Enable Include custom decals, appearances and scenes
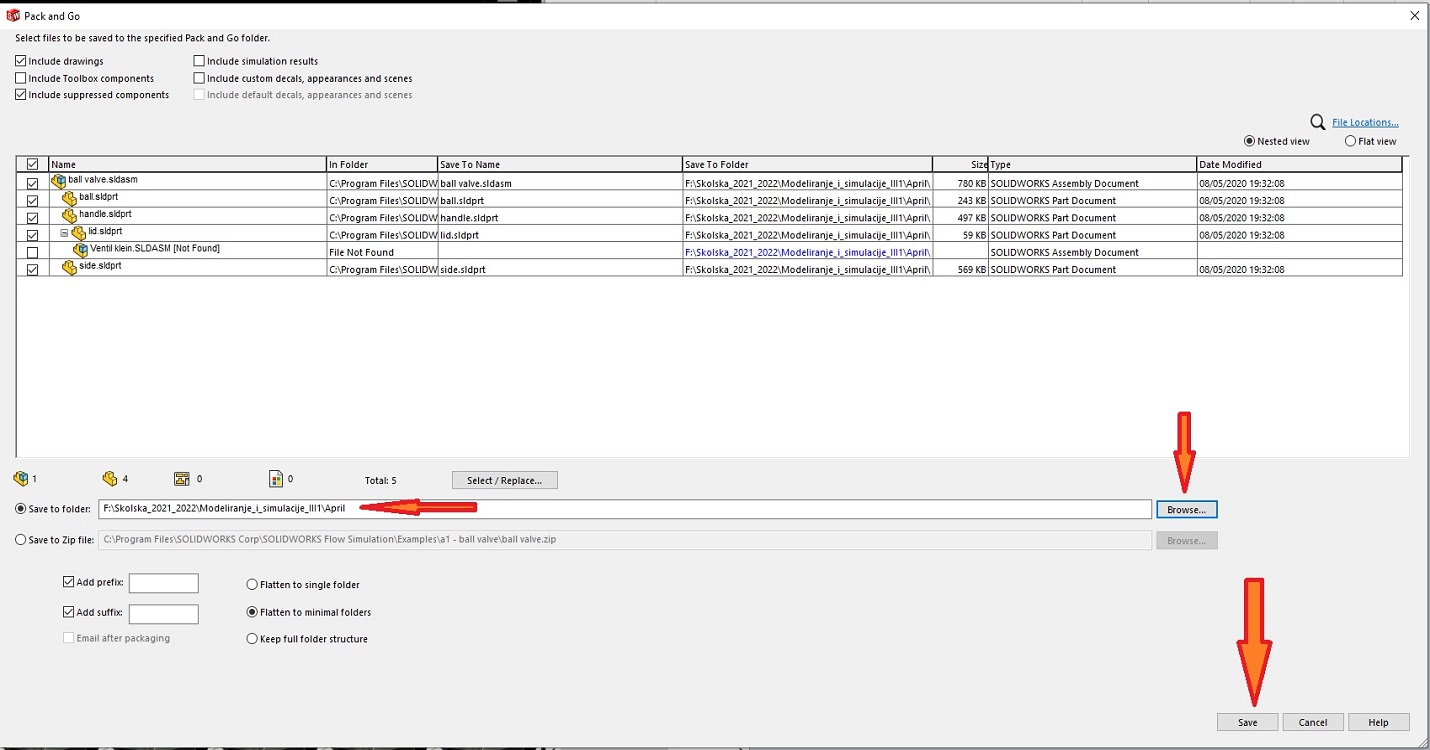 pos(199,78)
